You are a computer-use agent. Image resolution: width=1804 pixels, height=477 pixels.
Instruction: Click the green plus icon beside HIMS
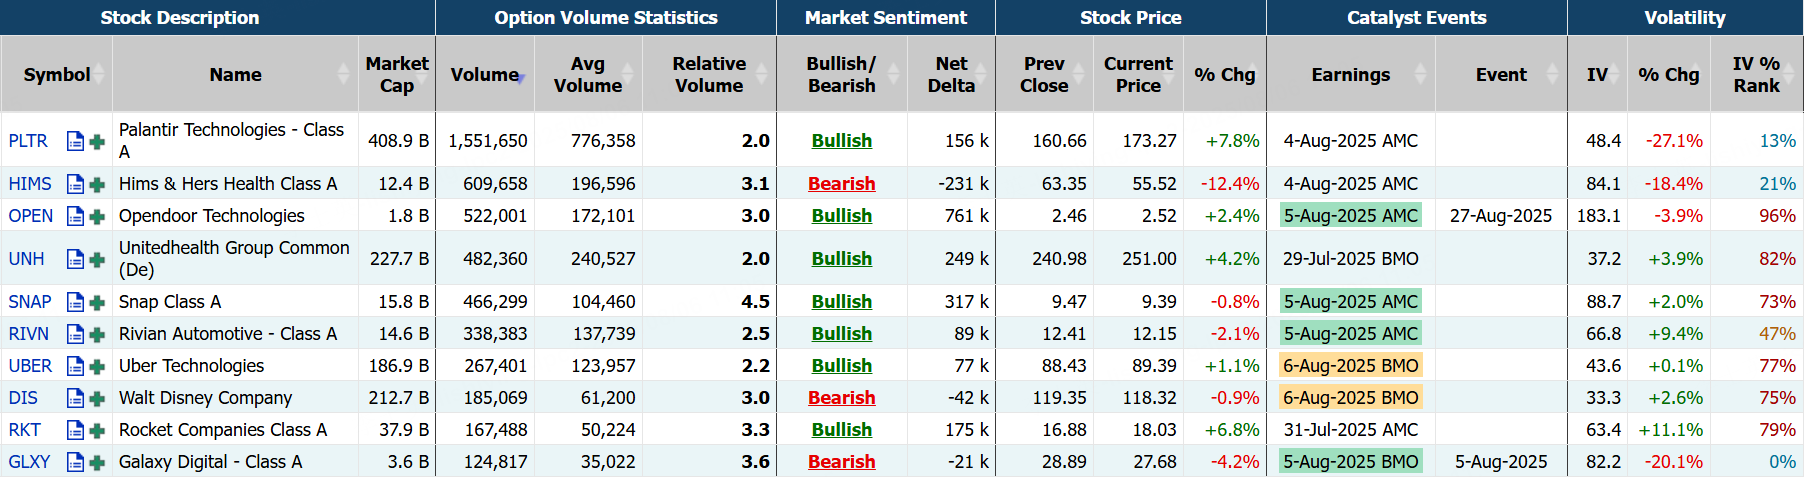(x=97, y=184)
